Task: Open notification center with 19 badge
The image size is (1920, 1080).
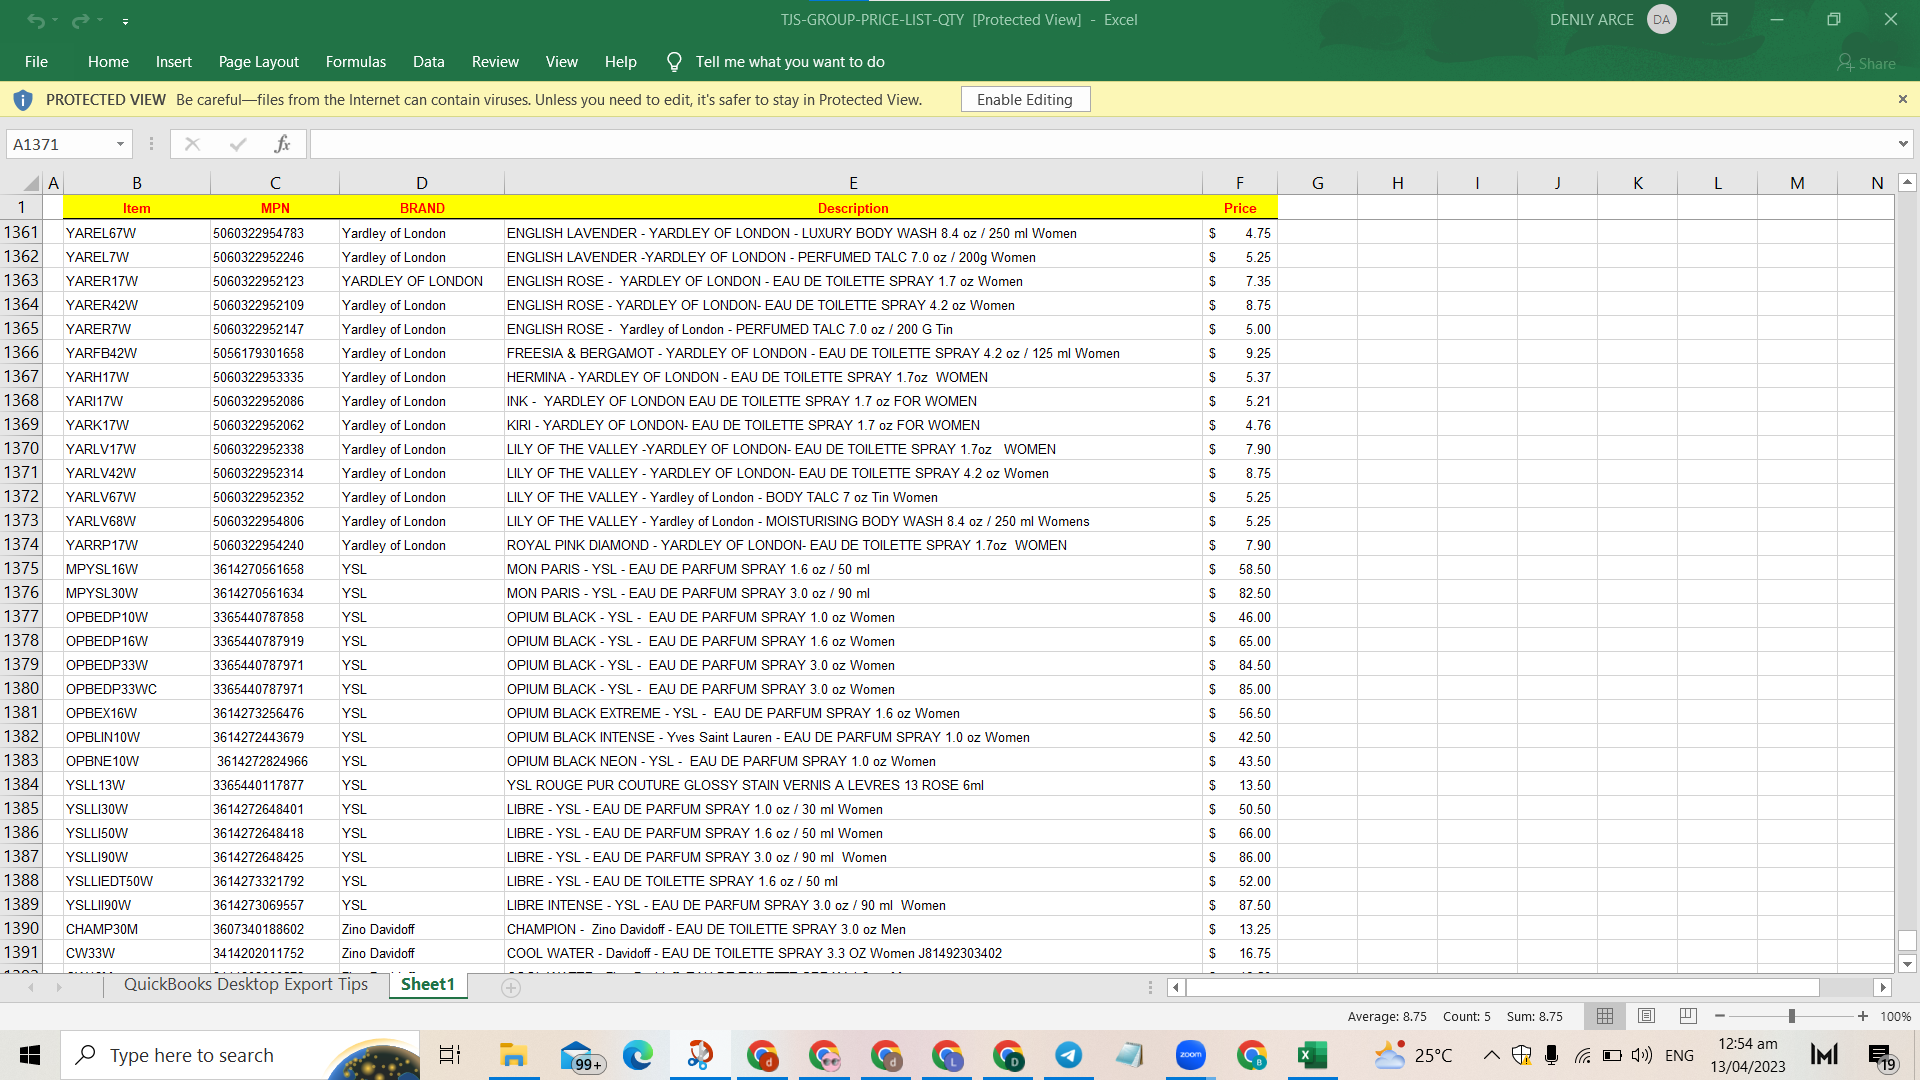Action: (1880, 1056)
